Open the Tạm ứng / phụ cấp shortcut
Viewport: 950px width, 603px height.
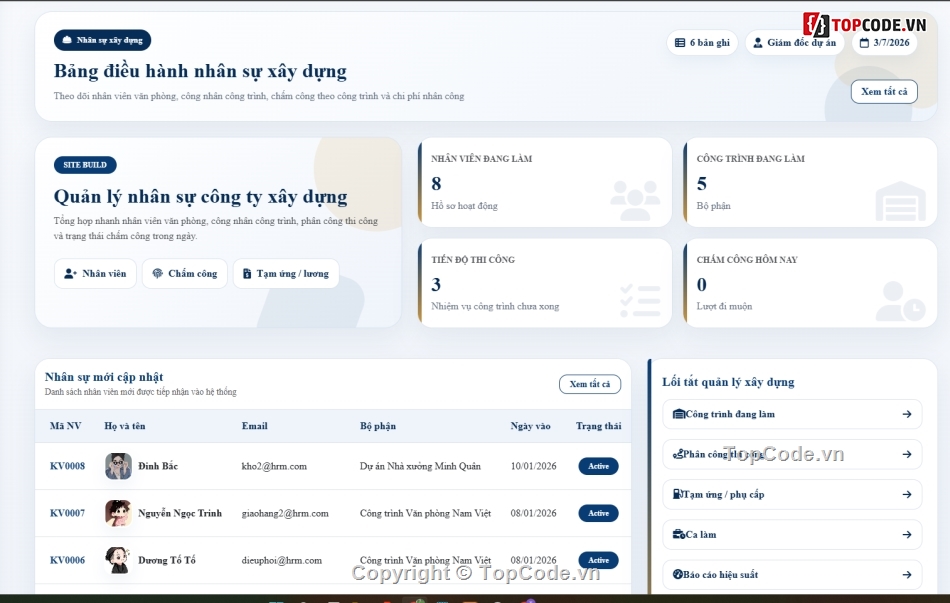click(x=792, y=495)
